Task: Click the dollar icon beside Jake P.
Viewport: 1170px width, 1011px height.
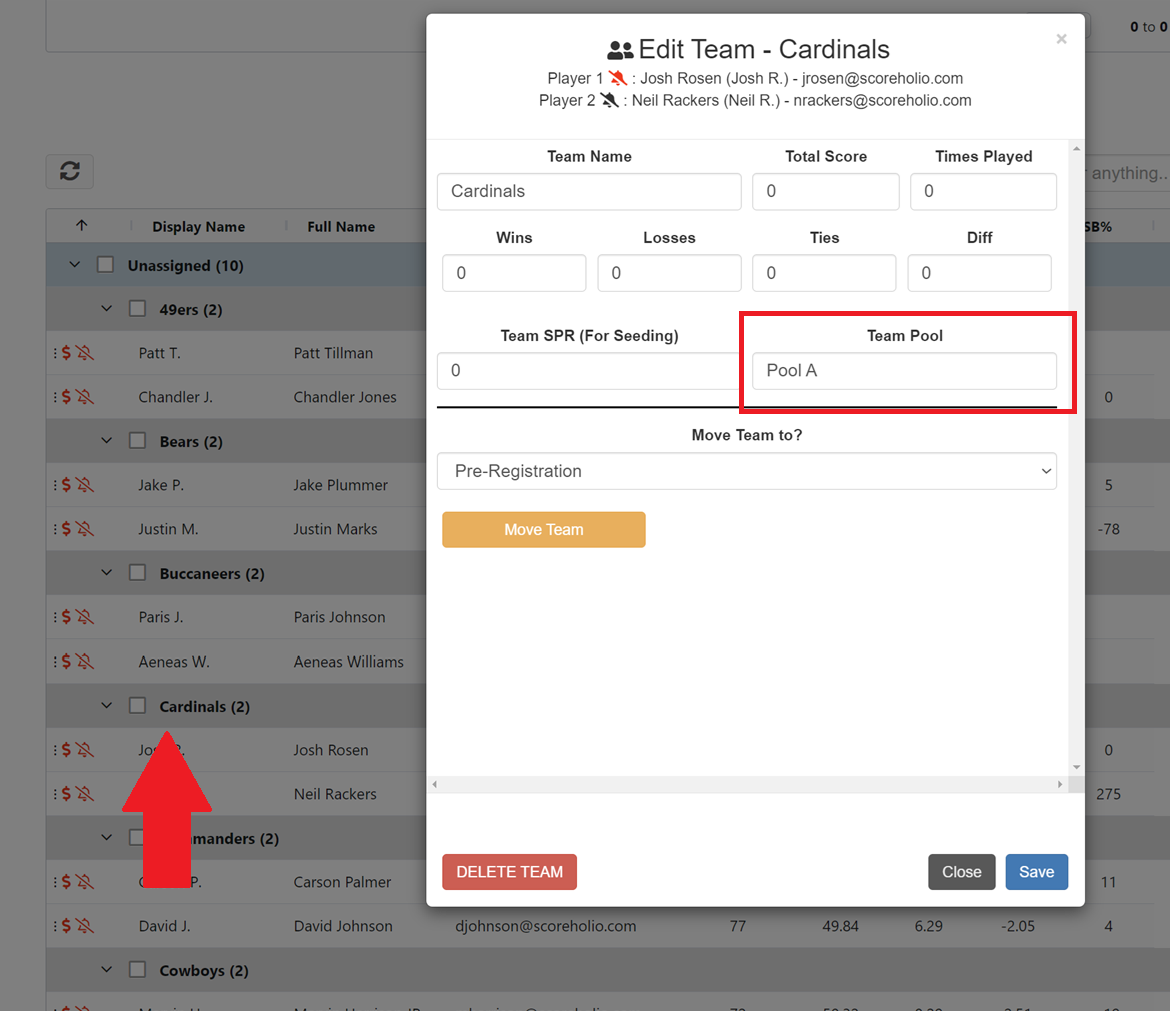Action: point(66,485)
